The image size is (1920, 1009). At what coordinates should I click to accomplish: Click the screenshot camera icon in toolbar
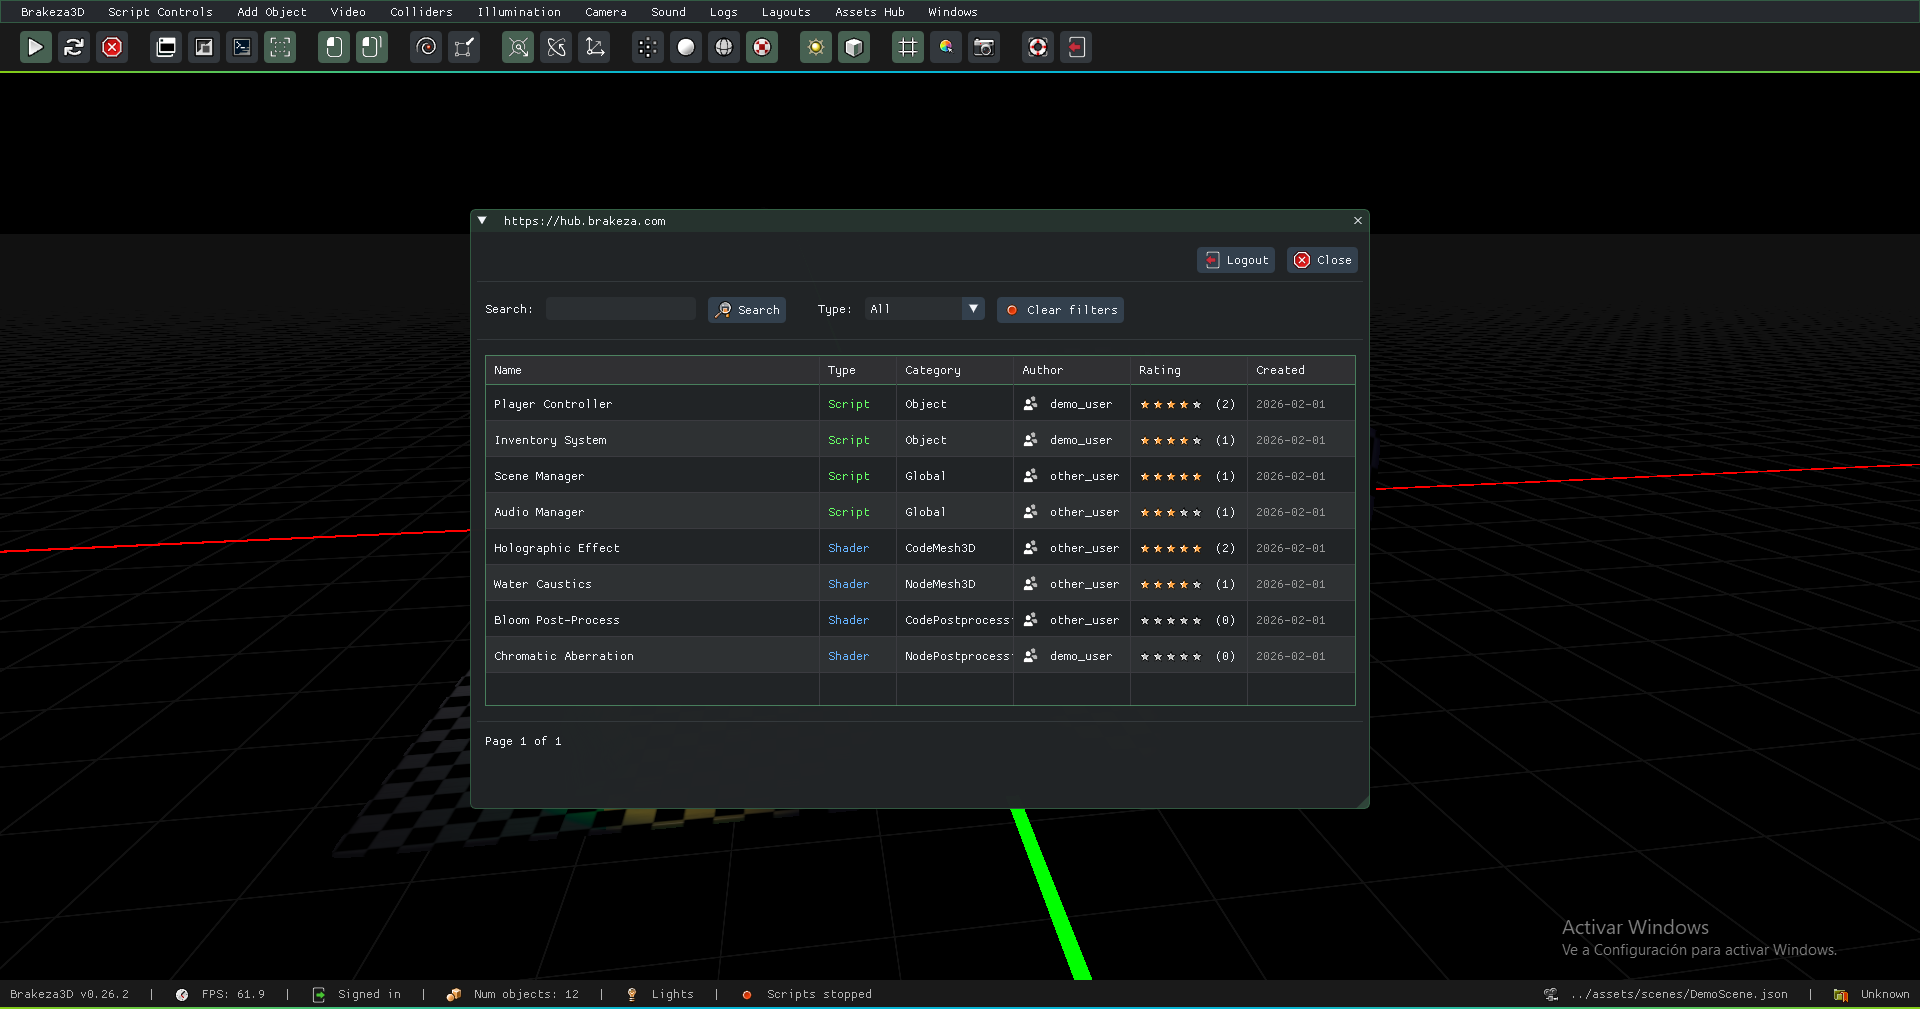pyautogui.click(x=984, y=47)
